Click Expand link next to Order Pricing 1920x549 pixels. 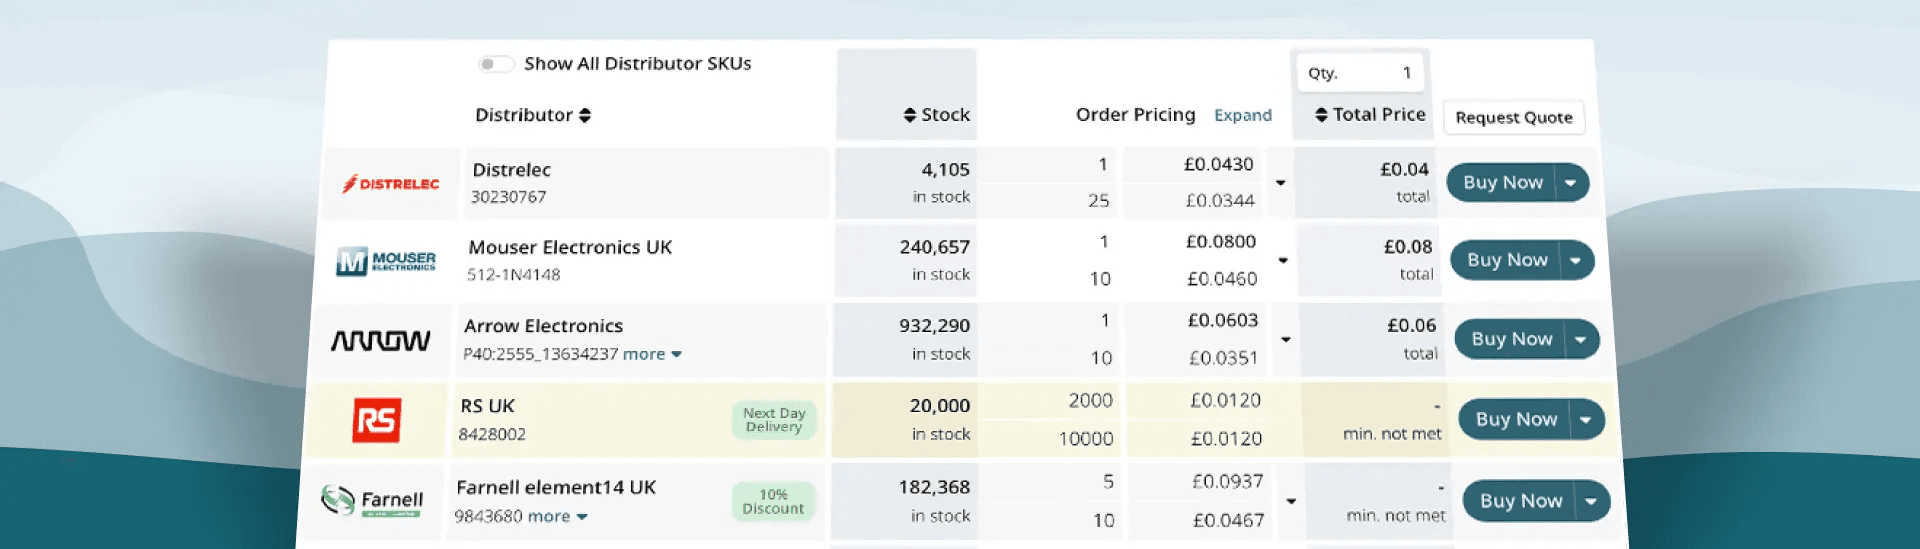[x=1242, y=116]
